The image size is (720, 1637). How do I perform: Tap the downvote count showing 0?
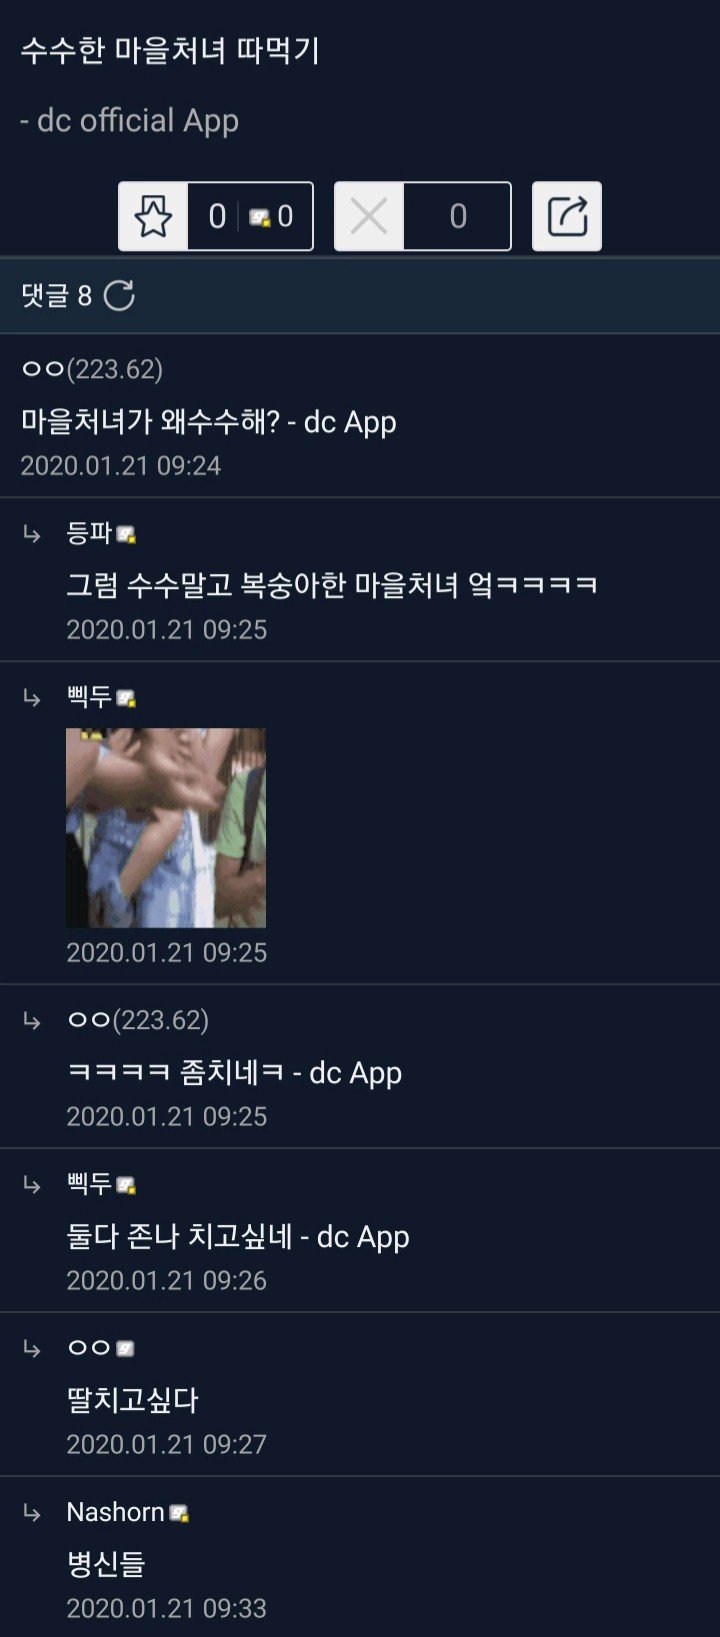click(458, 216)
